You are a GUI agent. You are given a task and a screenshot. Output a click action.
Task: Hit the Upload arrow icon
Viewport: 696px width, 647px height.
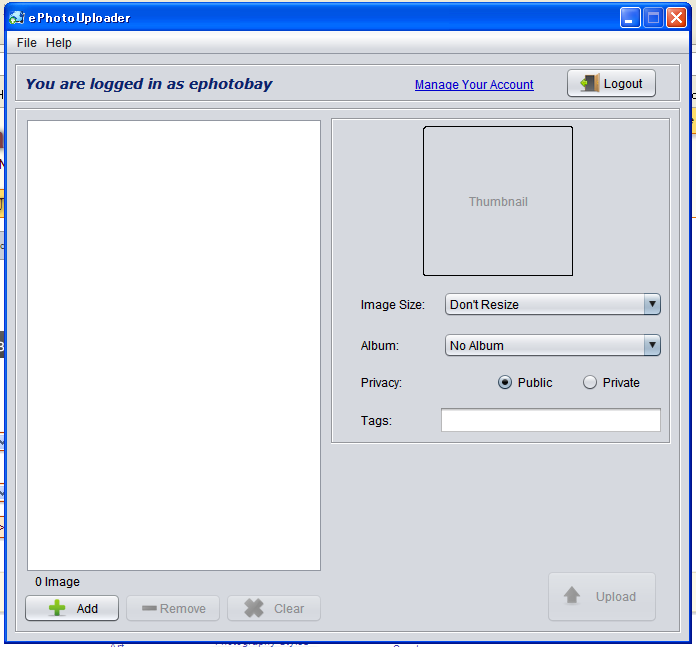(x=572, y=596)
